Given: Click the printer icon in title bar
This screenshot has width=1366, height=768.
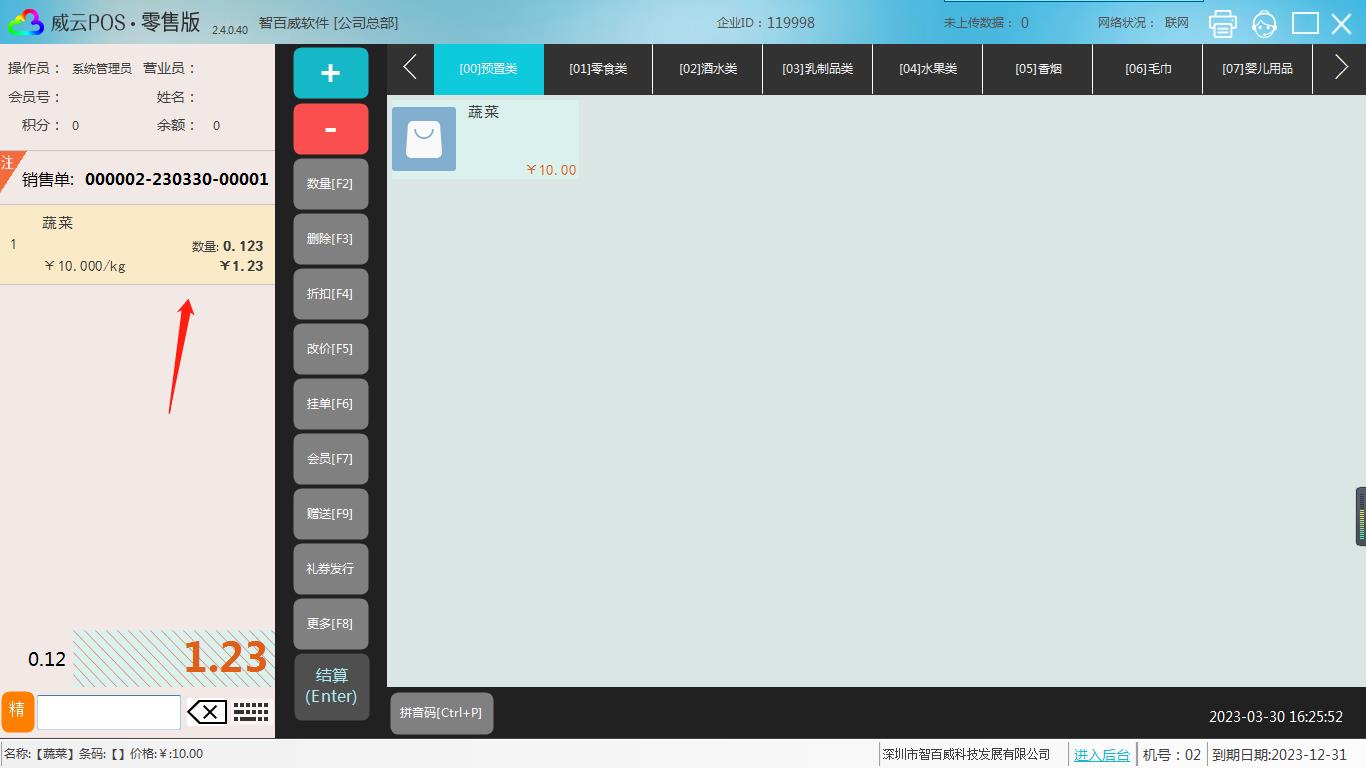Looking at the screenshot, I should pos(1222,23).
